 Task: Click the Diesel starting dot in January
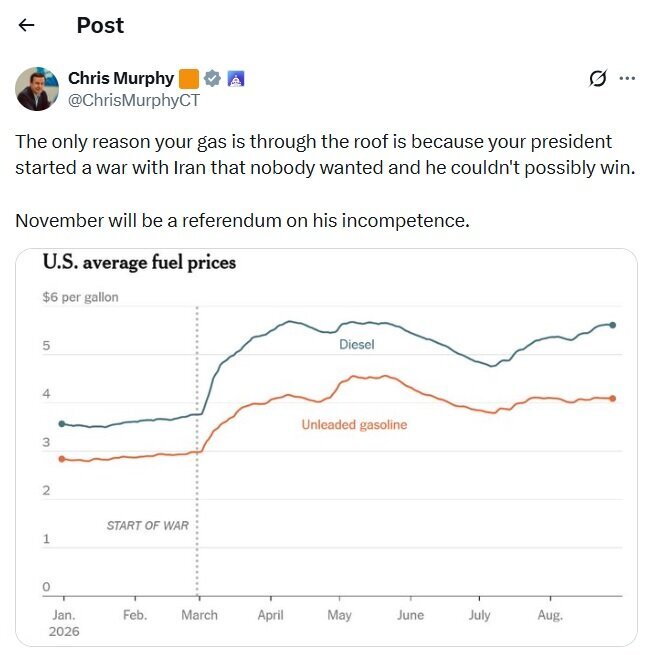click(x=62, y=424)
